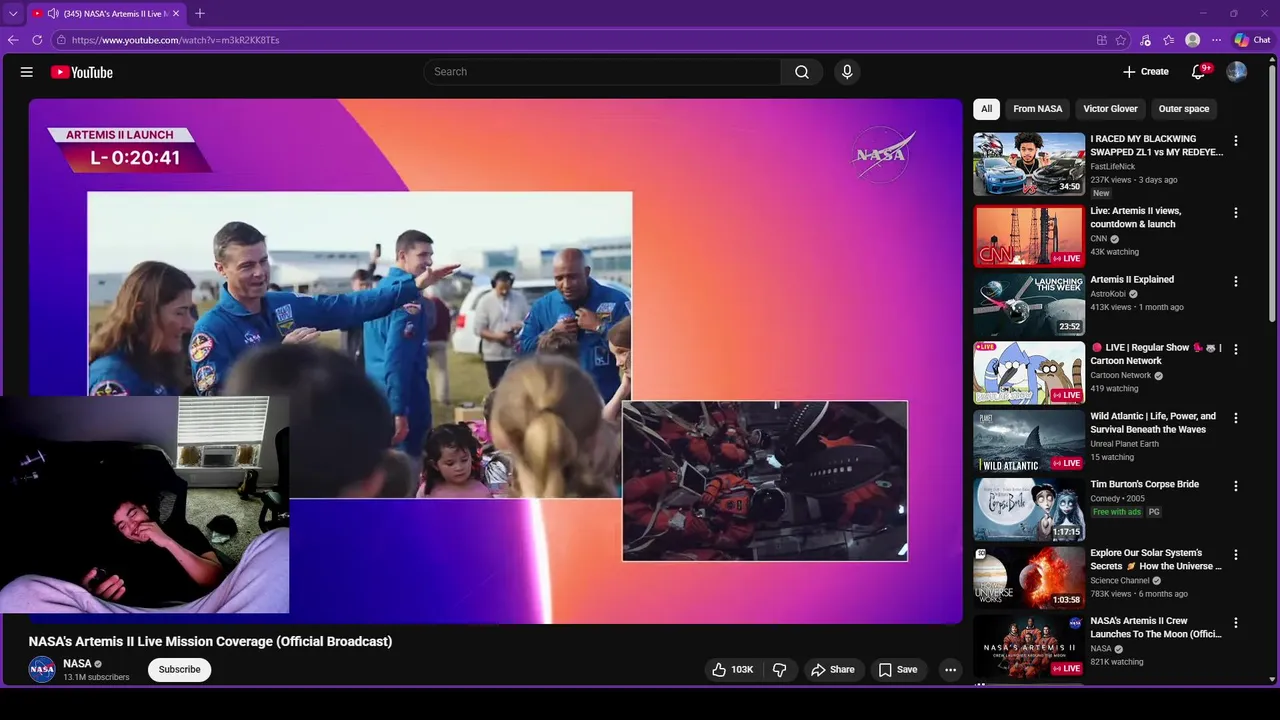The image size is (1280, 720).
Task: Open options for Regular Show live stream
Action: 1236,349
